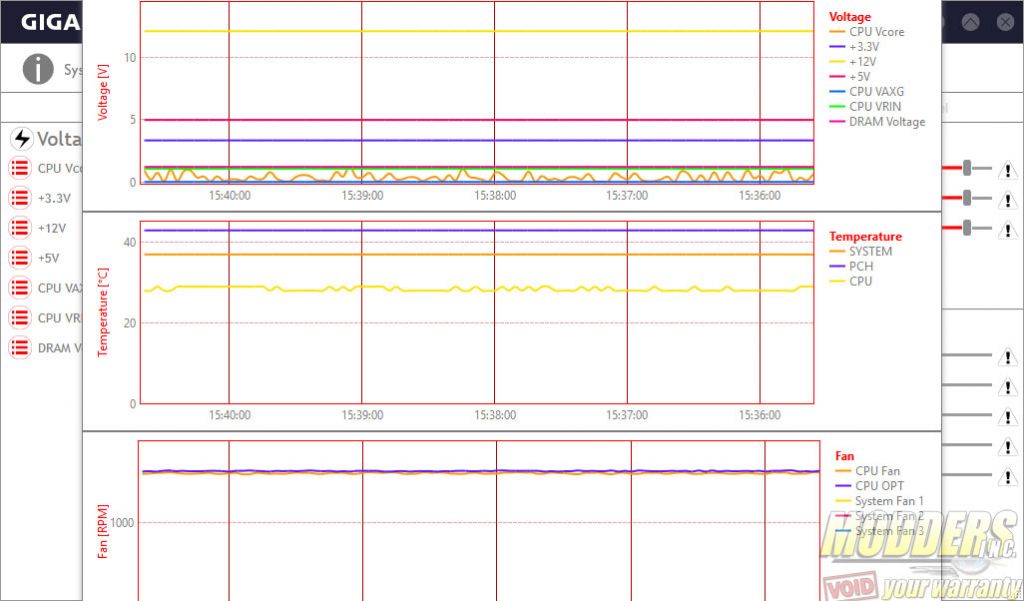Select CPU Vcore in the Voltage legend

[x=867, y=31]
